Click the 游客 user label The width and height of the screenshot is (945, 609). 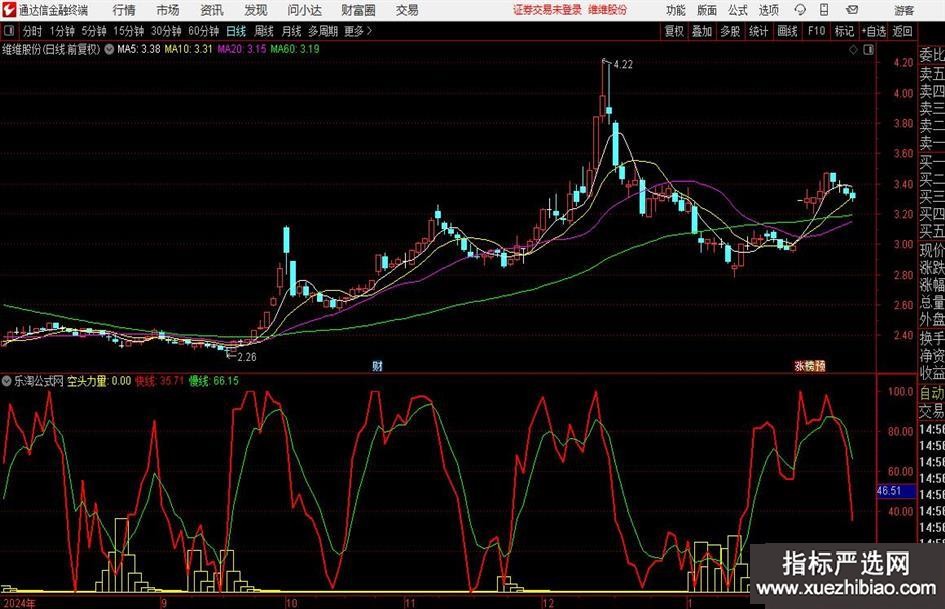click(x=904, y=10)
